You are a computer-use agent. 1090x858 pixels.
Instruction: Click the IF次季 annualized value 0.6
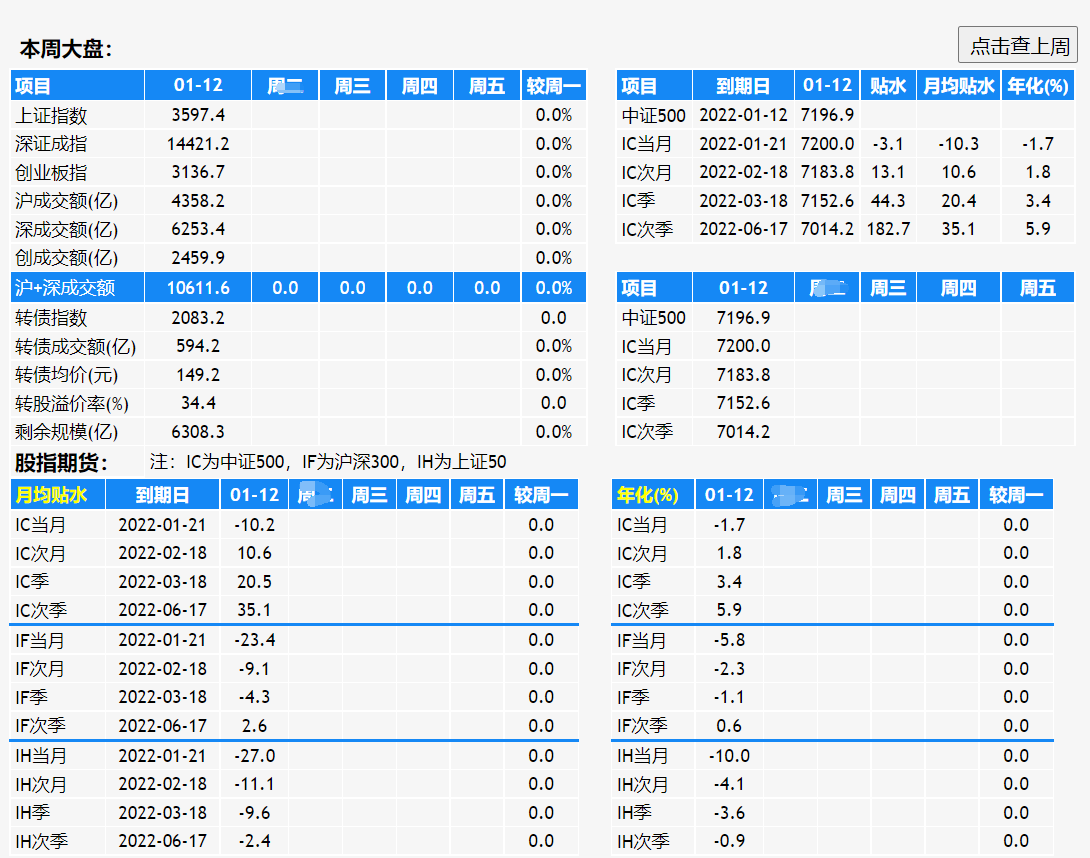(729, 726)
